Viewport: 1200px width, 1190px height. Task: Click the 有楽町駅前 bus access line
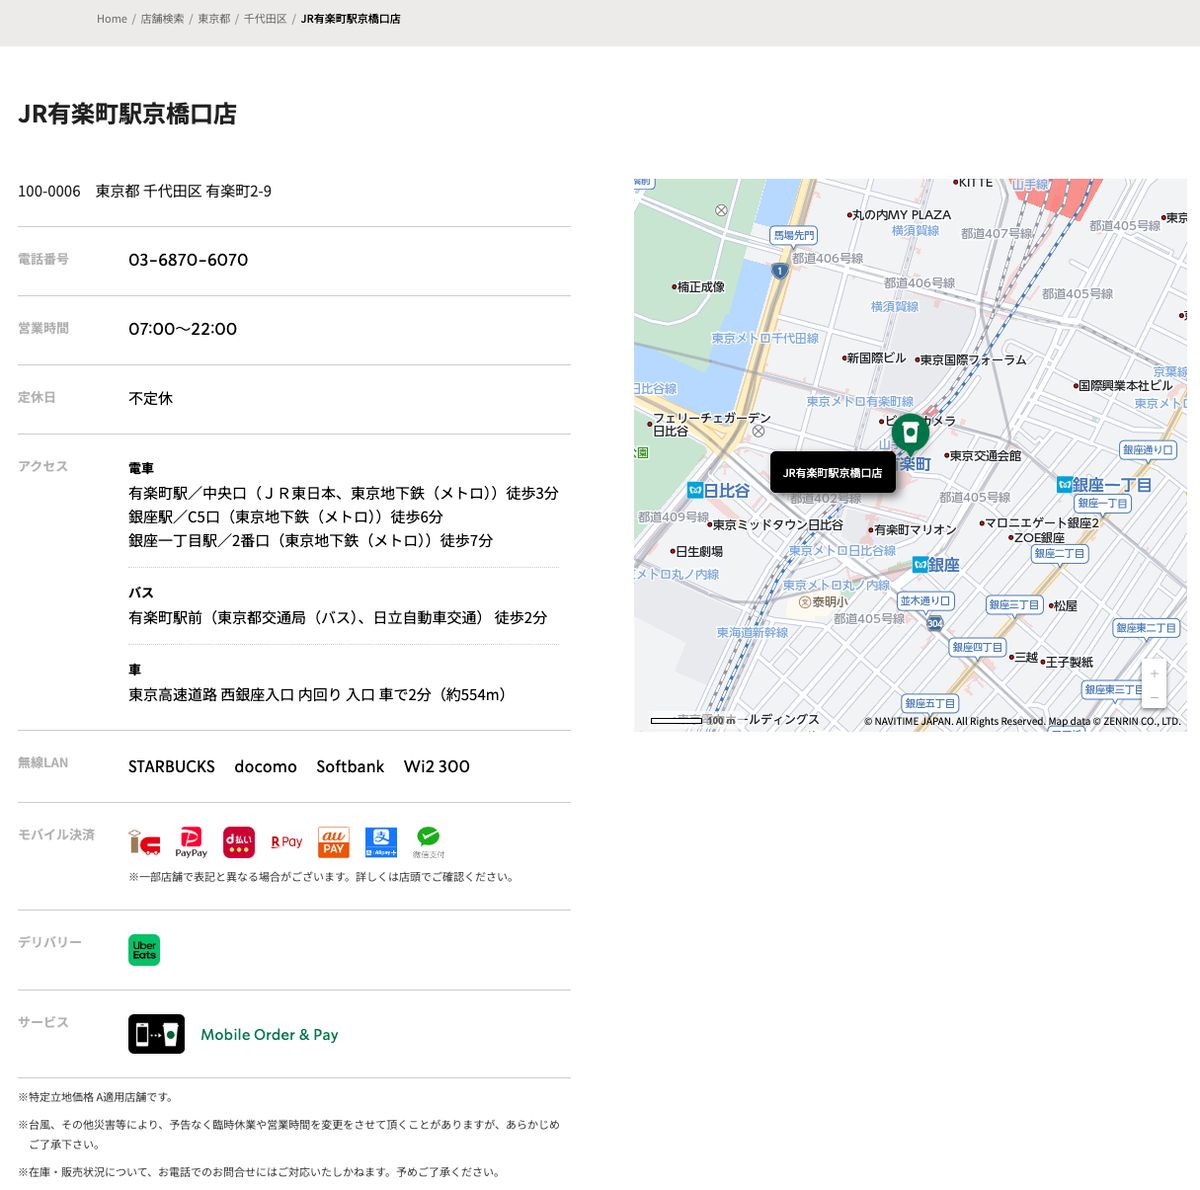coord(337,618)
